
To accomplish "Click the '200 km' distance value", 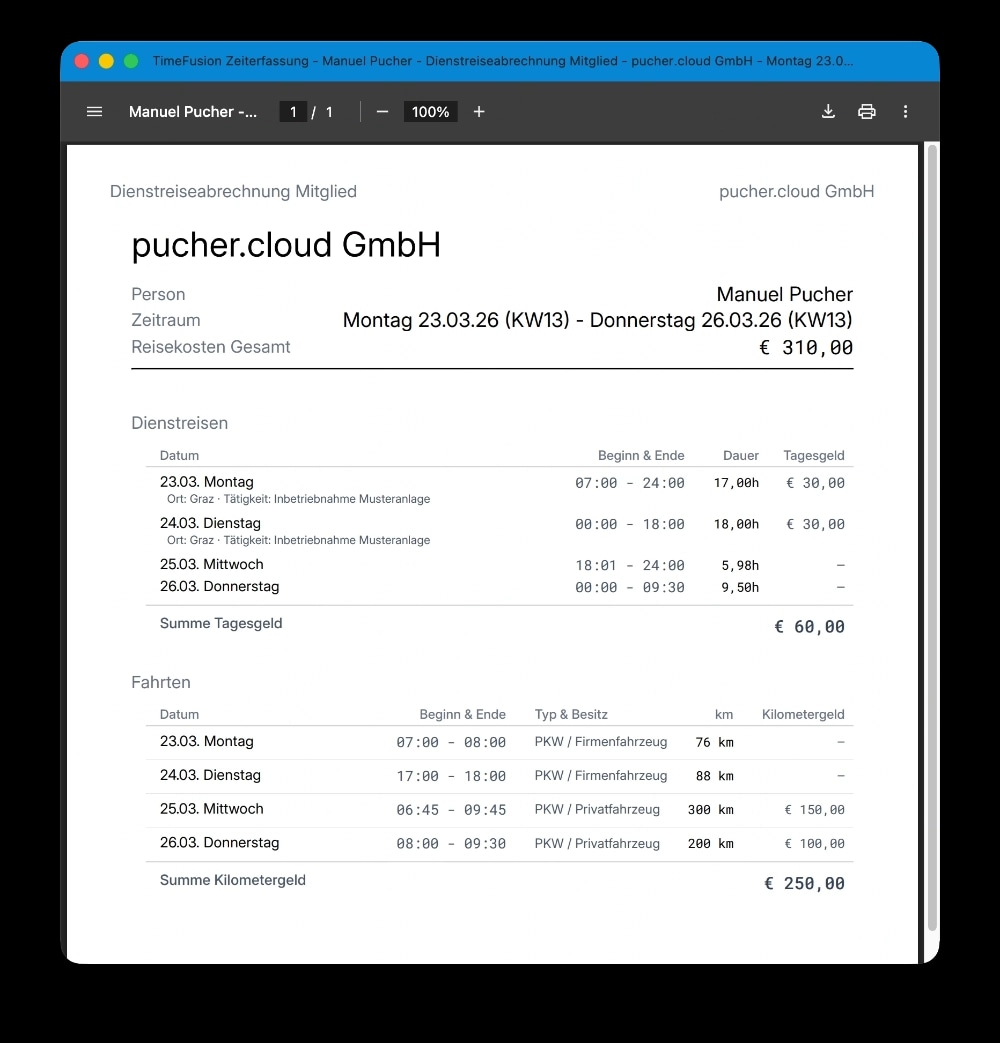I will point(711,843).
